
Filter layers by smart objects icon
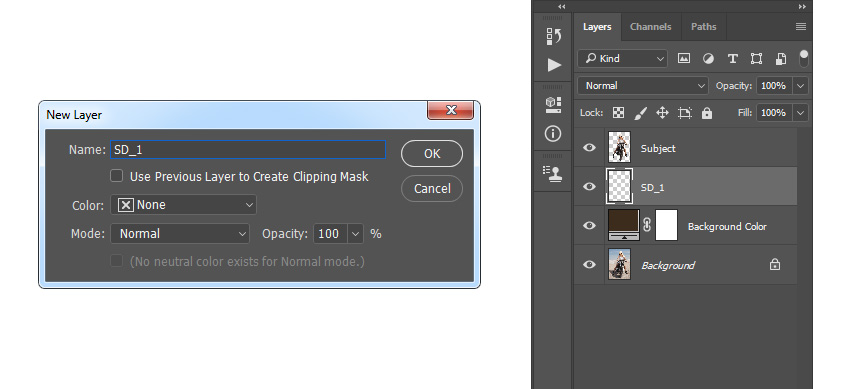(x=781, y=59)
